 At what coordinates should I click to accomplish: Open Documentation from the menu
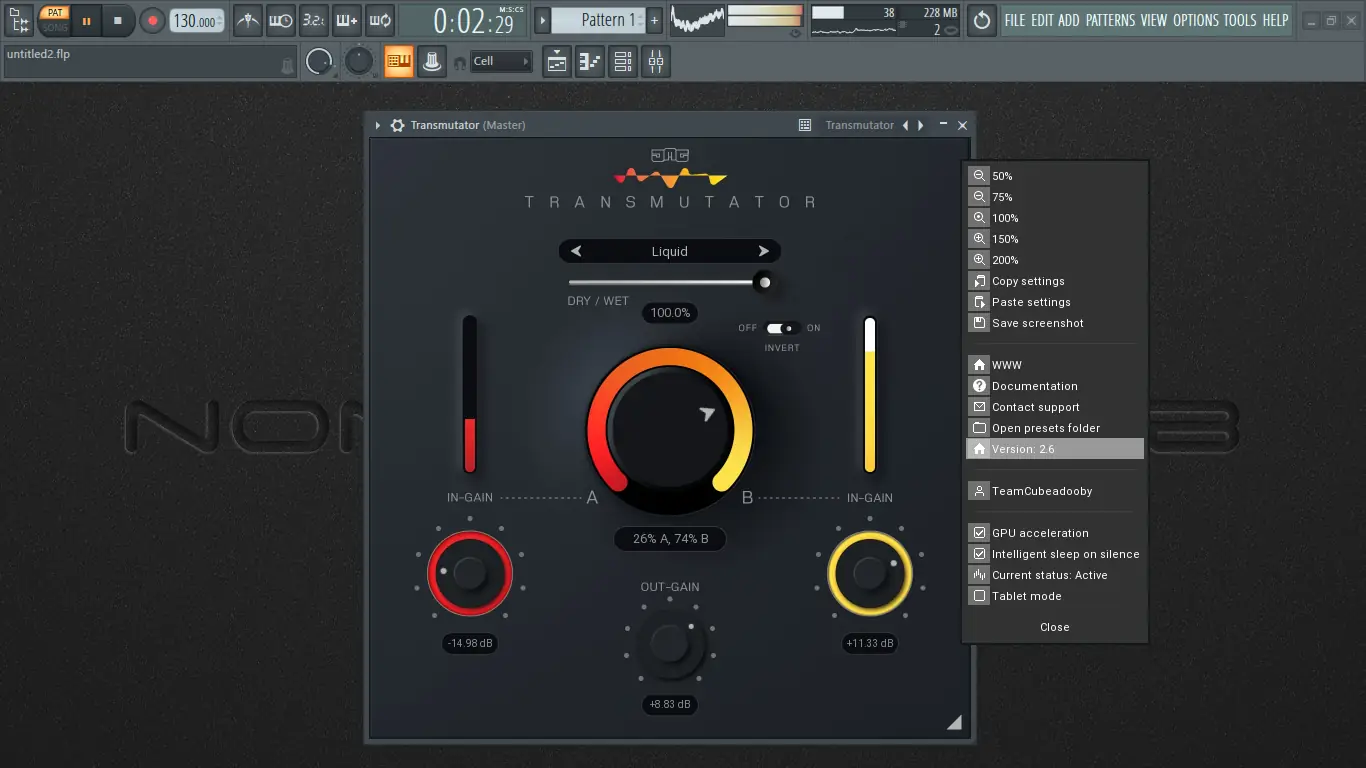coord(1055,386)
